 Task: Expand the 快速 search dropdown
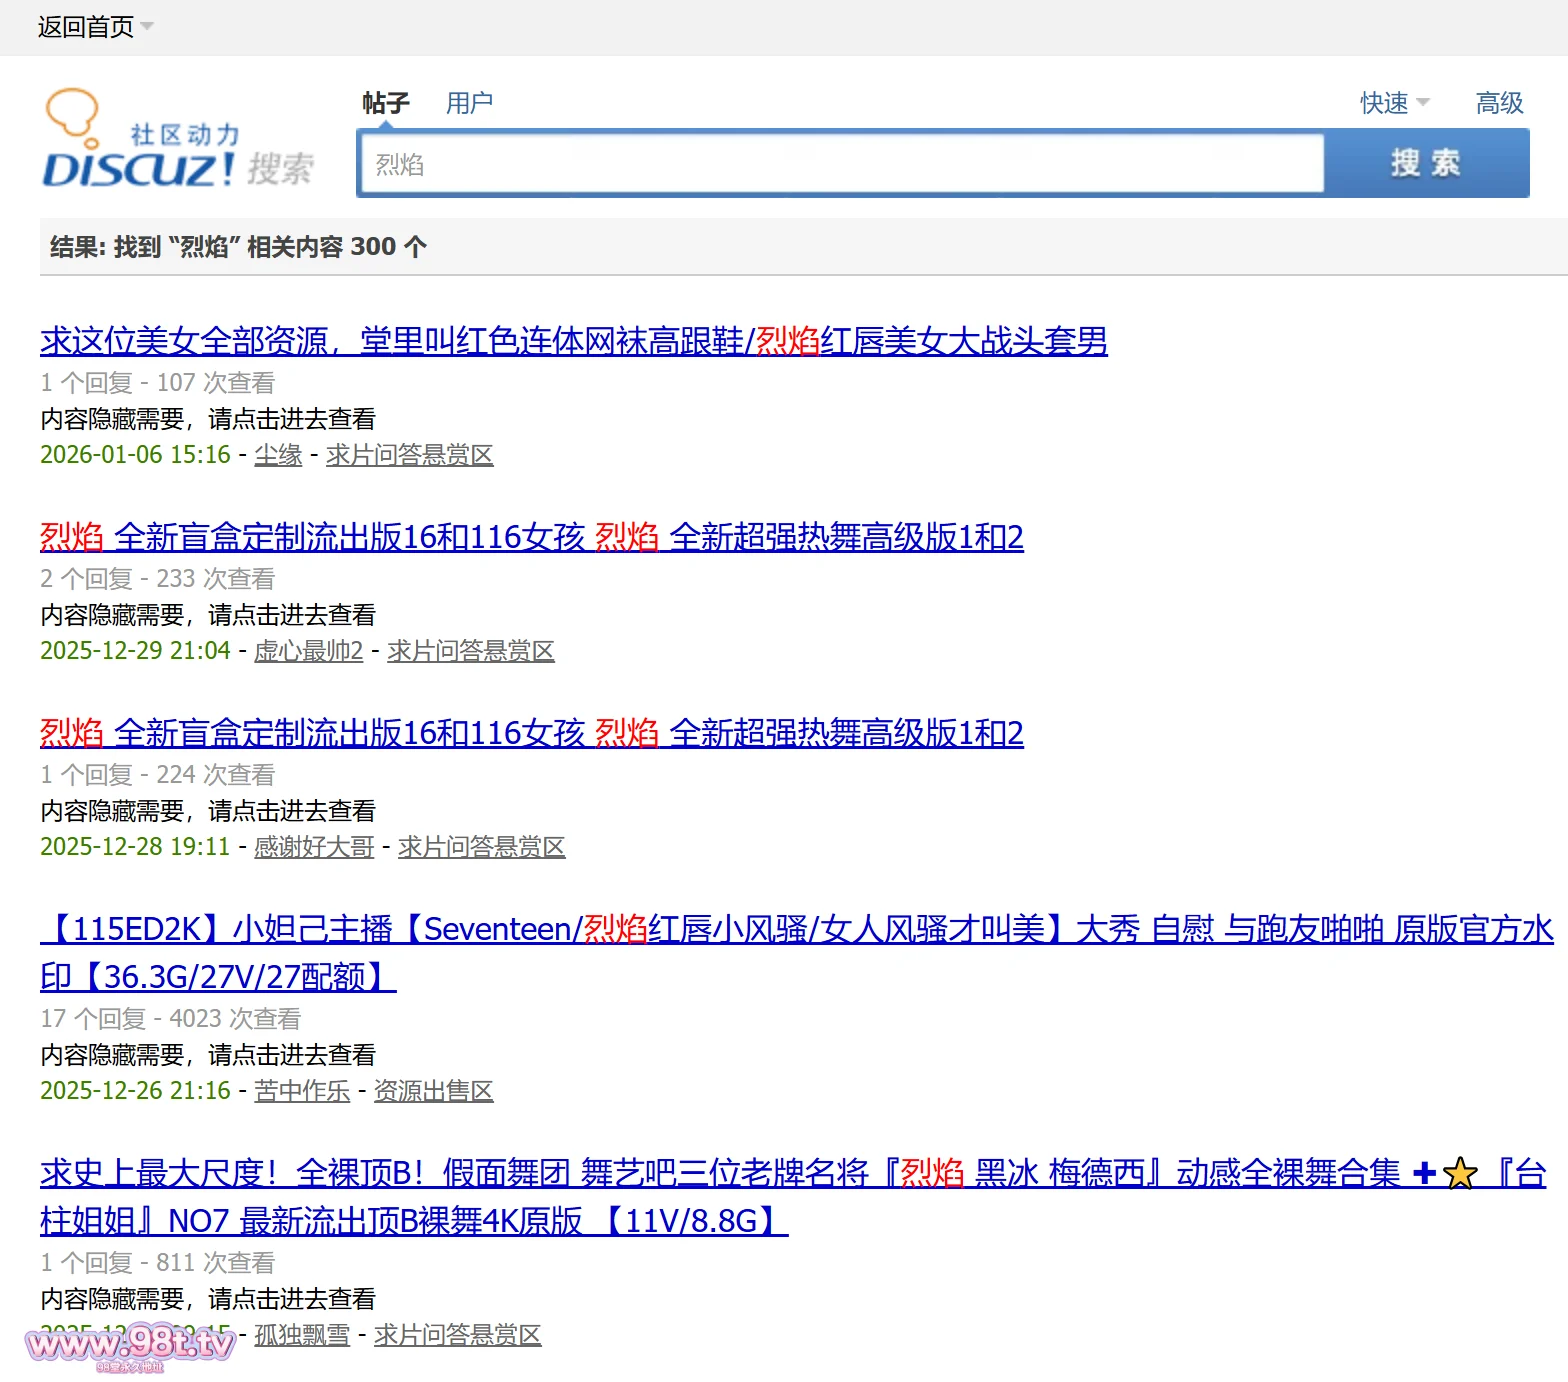click(x=1394, y=103)
